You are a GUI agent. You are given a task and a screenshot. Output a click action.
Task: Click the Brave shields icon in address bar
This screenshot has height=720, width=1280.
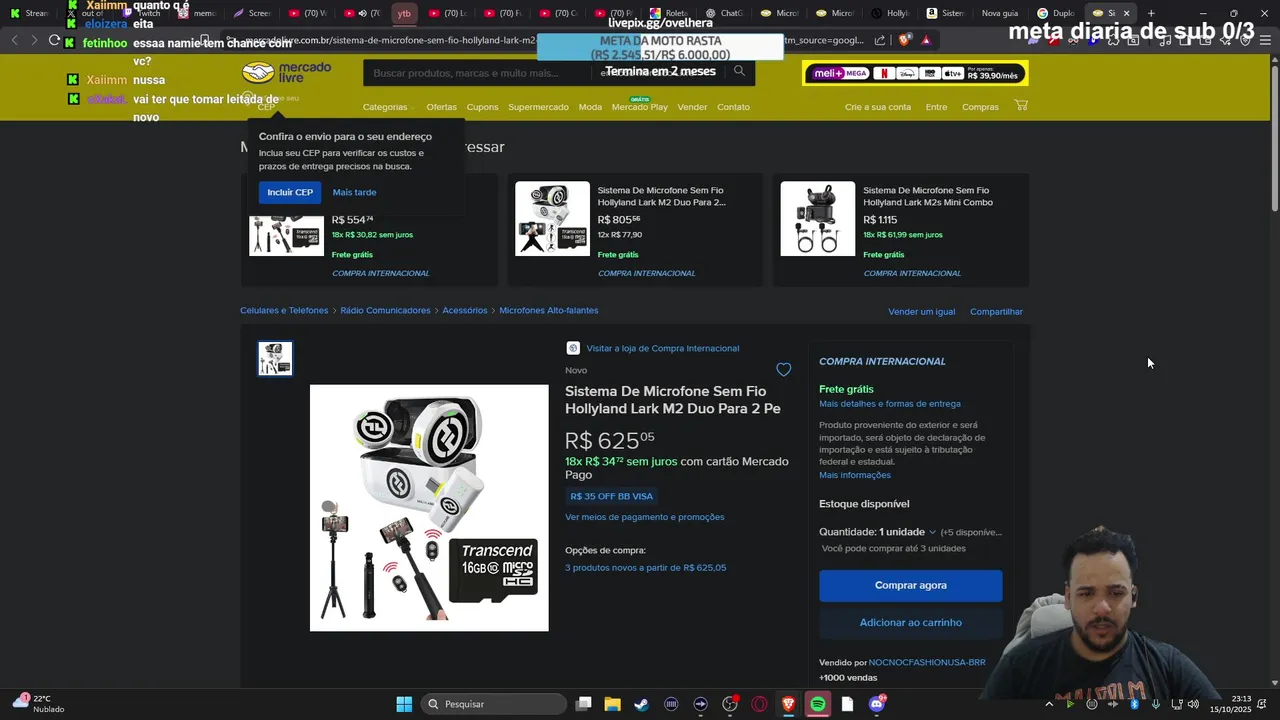point(905,40)
